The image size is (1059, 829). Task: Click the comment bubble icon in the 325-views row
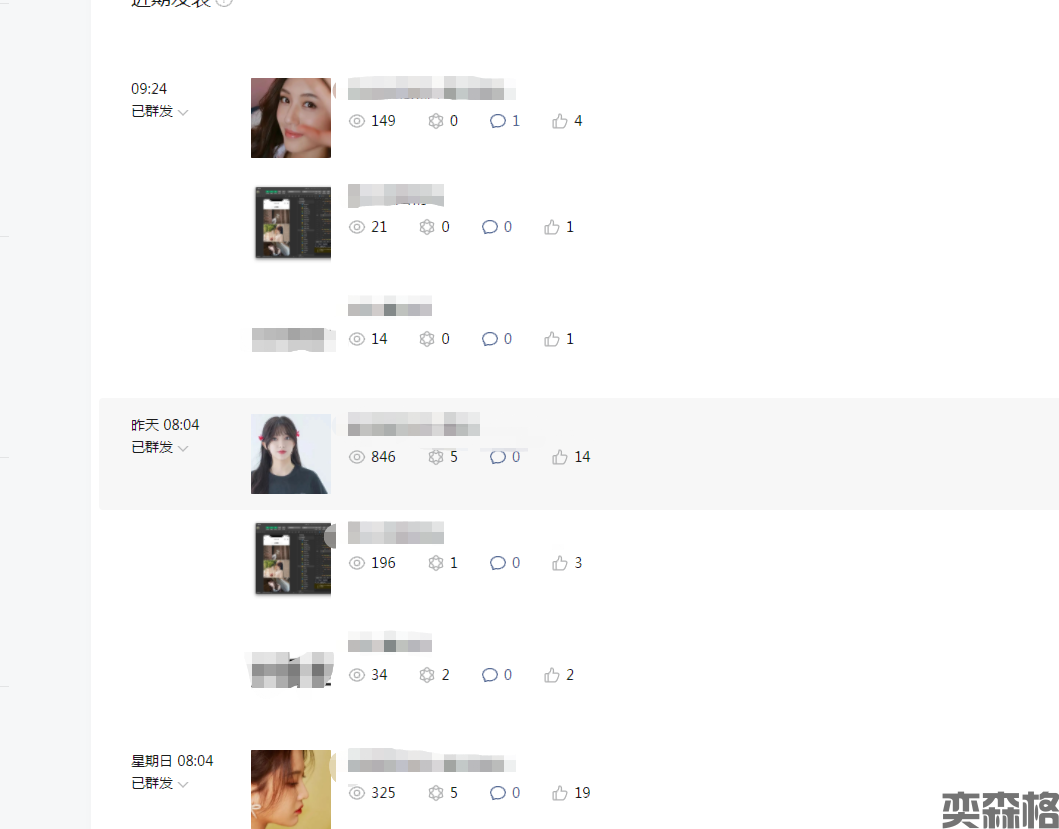(x=498, y=793)
